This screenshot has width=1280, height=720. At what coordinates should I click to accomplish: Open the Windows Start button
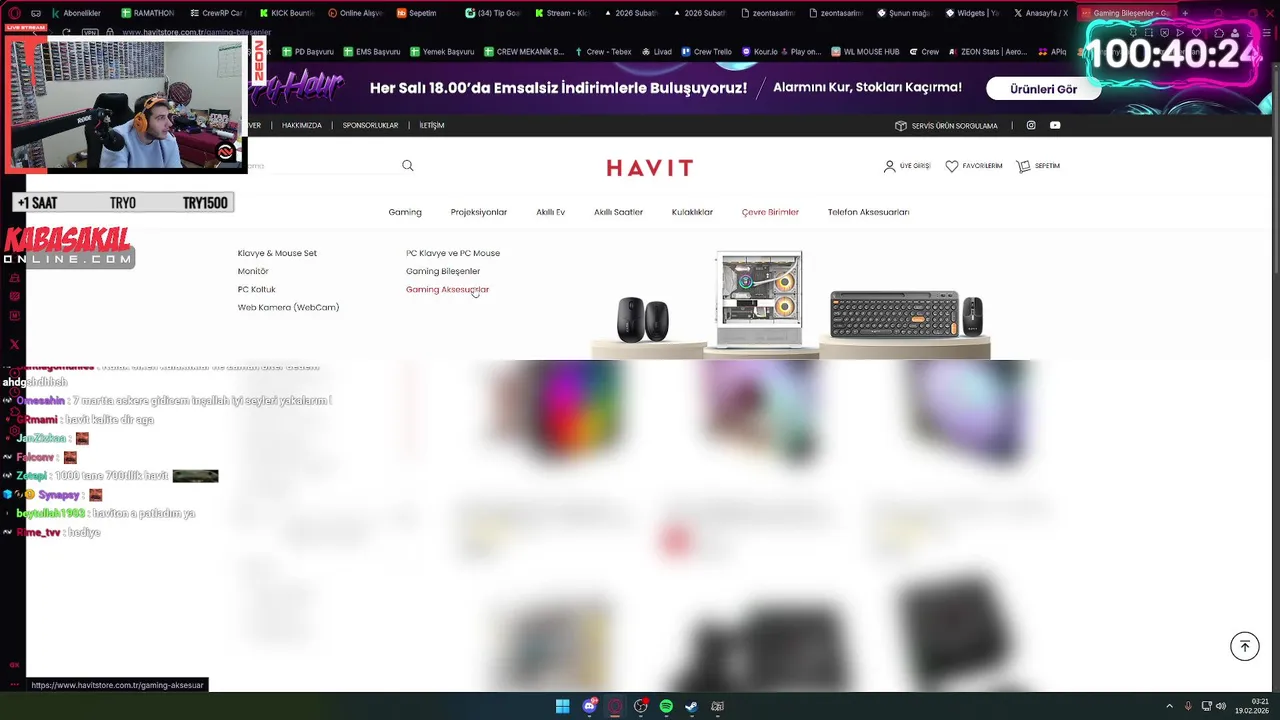pos(563,706)
